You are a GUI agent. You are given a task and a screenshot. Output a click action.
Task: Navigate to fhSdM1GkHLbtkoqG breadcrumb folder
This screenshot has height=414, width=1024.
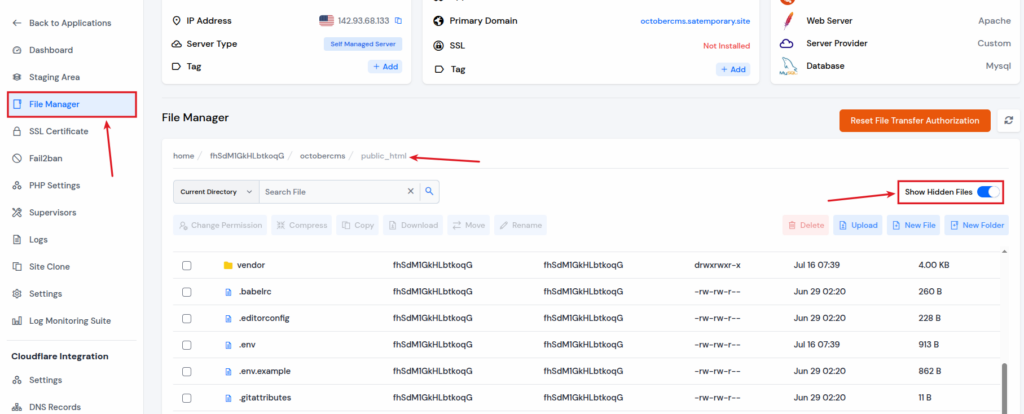tap(247, 156)
